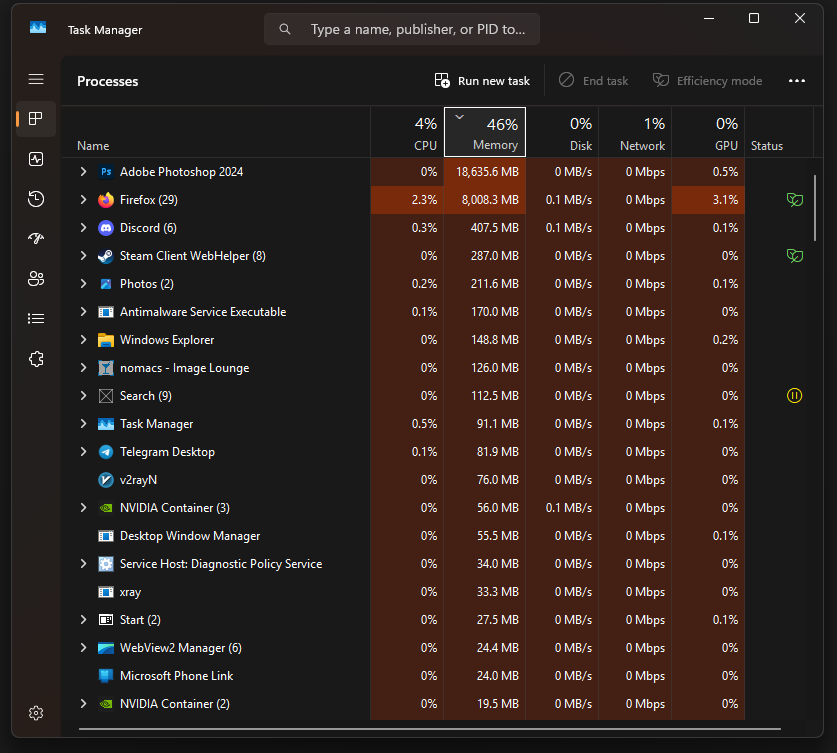Open the three-dots more options menu
This screenshot has height=753, width=837.
(796, 81)
